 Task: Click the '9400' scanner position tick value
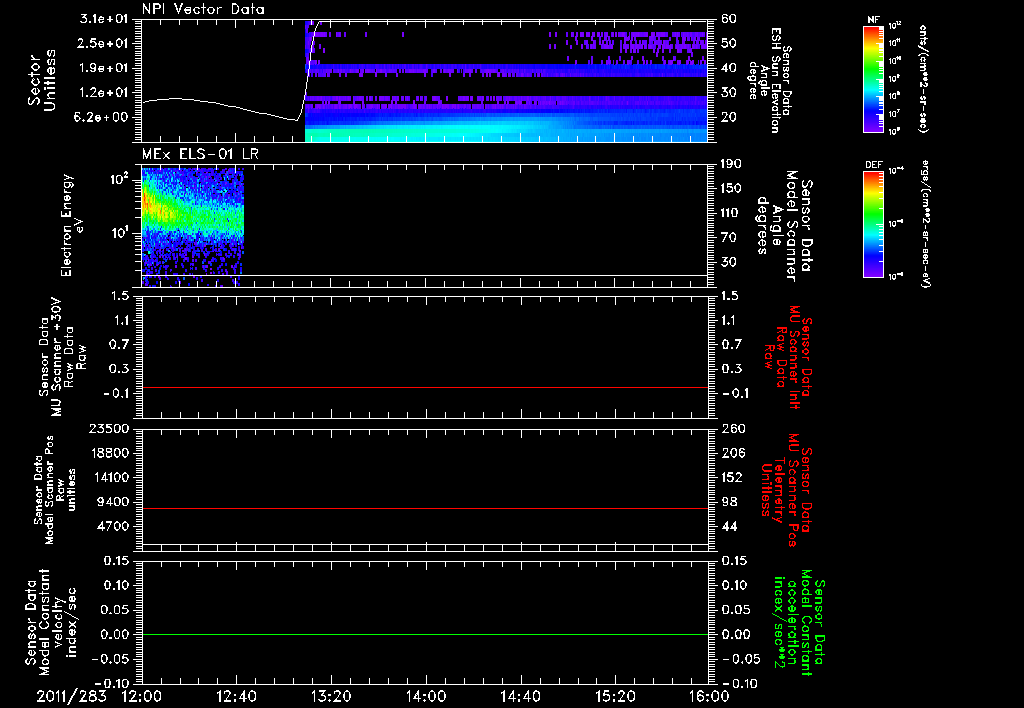click(113, 502)
